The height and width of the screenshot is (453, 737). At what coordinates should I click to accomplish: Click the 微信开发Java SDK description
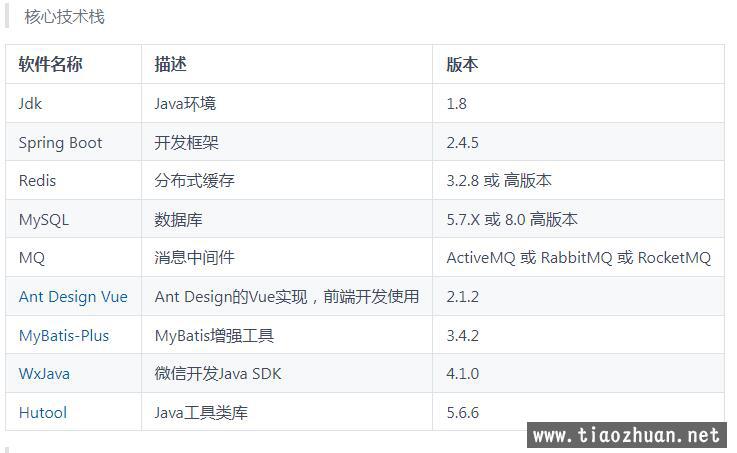pyautogui.click(x=218, y=374)
